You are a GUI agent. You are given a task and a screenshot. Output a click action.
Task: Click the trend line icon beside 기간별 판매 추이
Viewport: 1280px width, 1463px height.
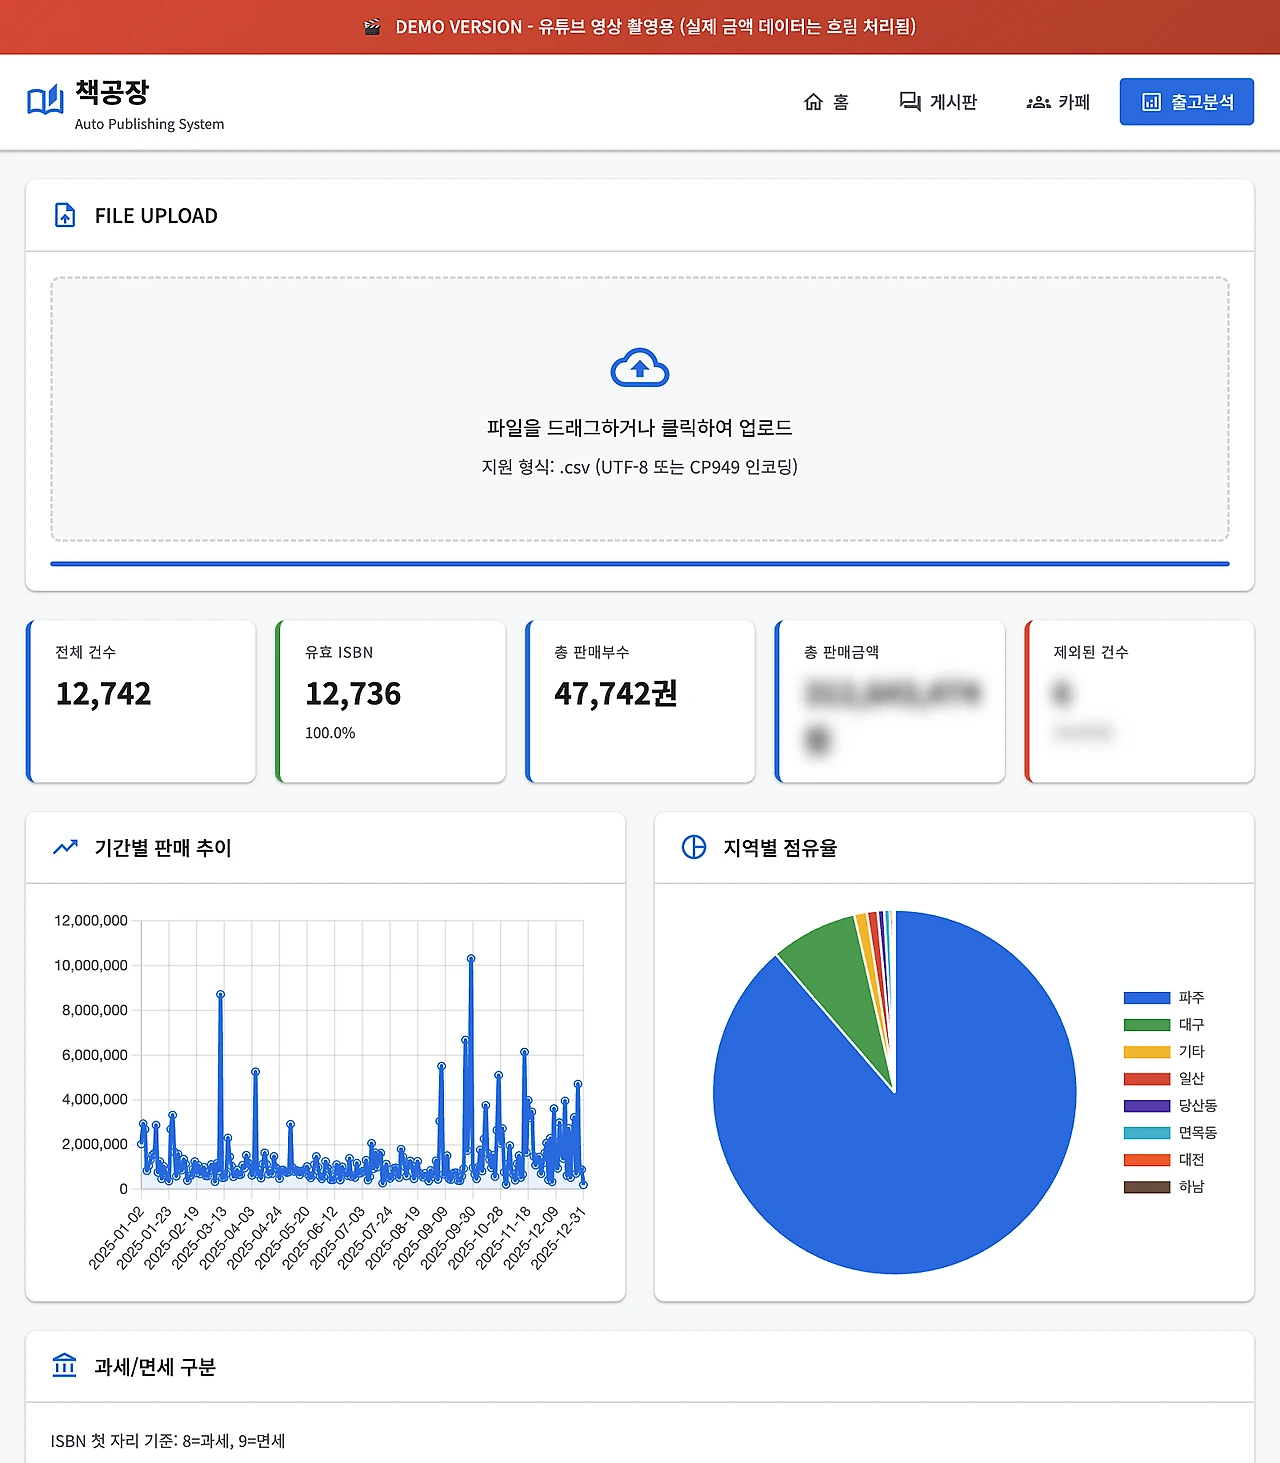(x=65, y=847)
